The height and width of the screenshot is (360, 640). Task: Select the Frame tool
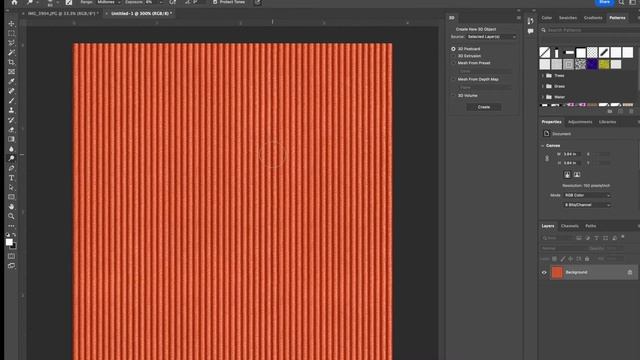coord(11,72)
